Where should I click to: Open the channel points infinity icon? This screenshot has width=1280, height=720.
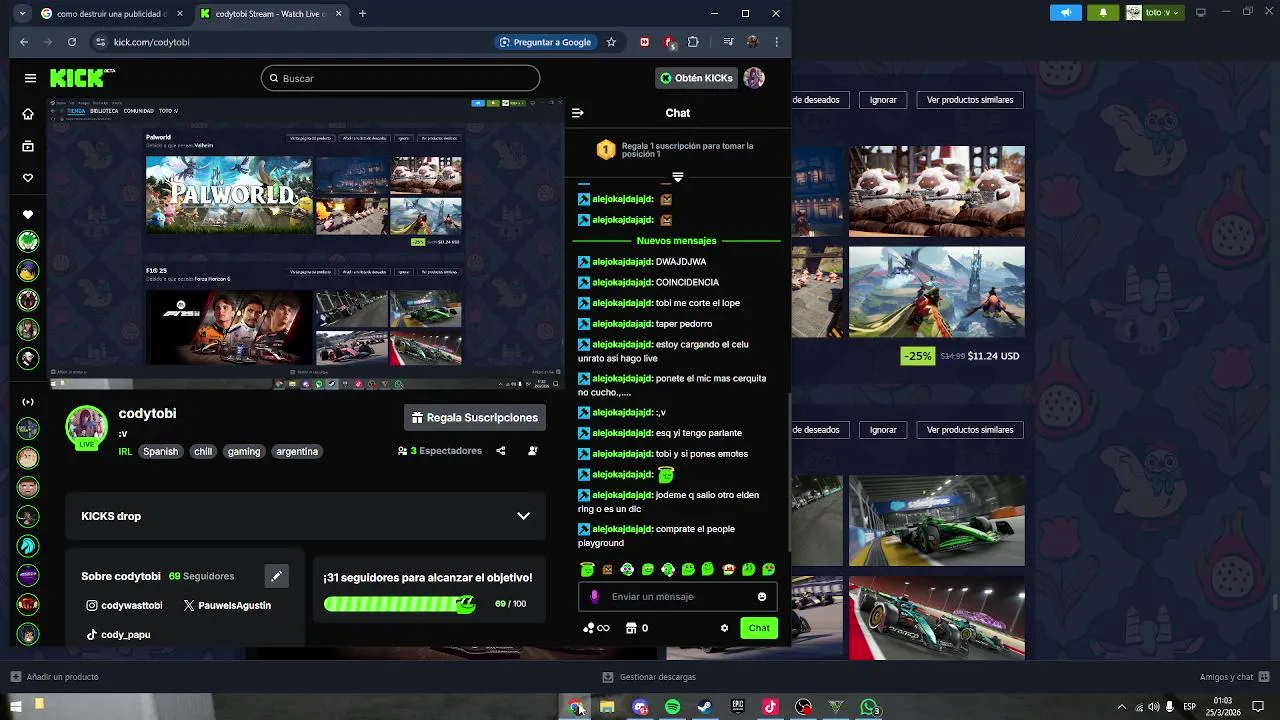(x=596, y=628)
